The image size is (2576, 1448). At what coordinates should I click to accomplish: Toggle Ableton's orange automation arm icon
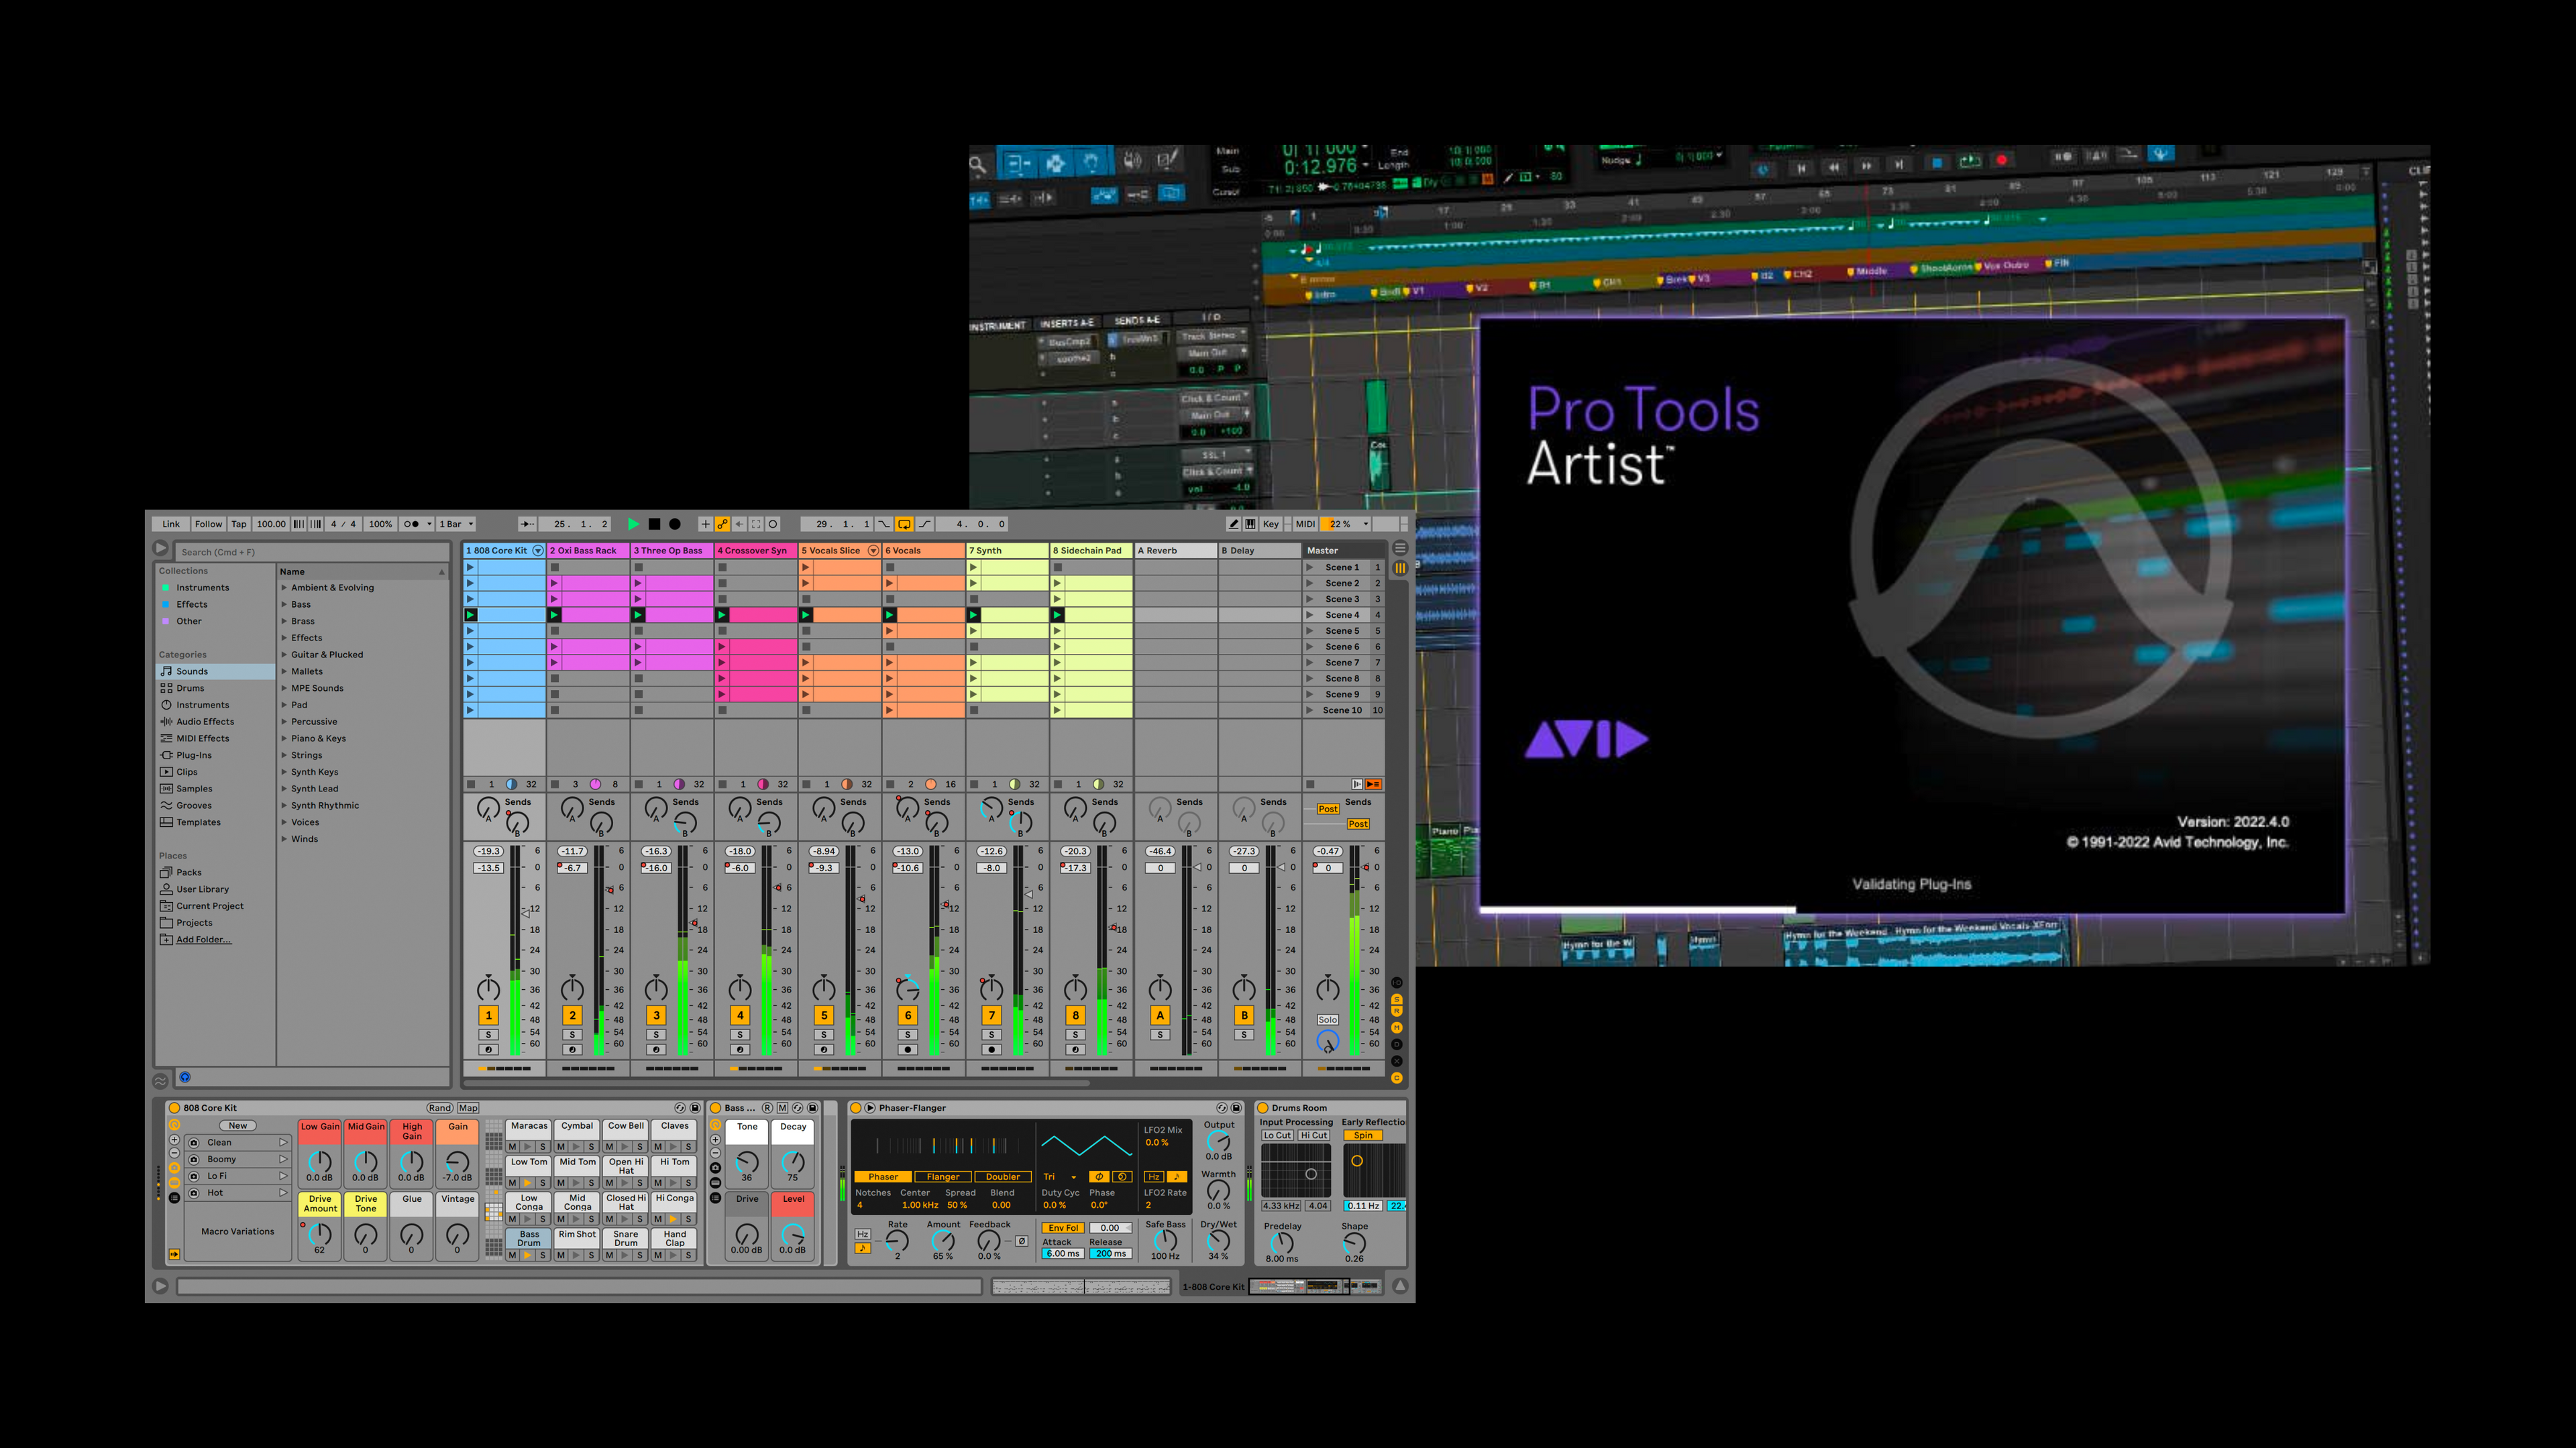coord(722,524)
